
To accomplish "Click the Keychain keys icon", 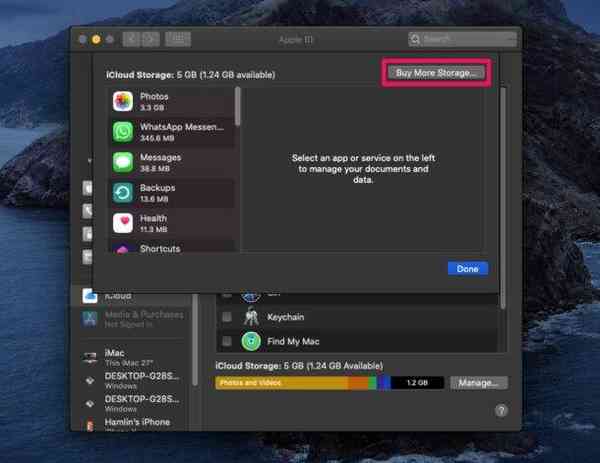I will pyautogui.click(x=251, y=316).
